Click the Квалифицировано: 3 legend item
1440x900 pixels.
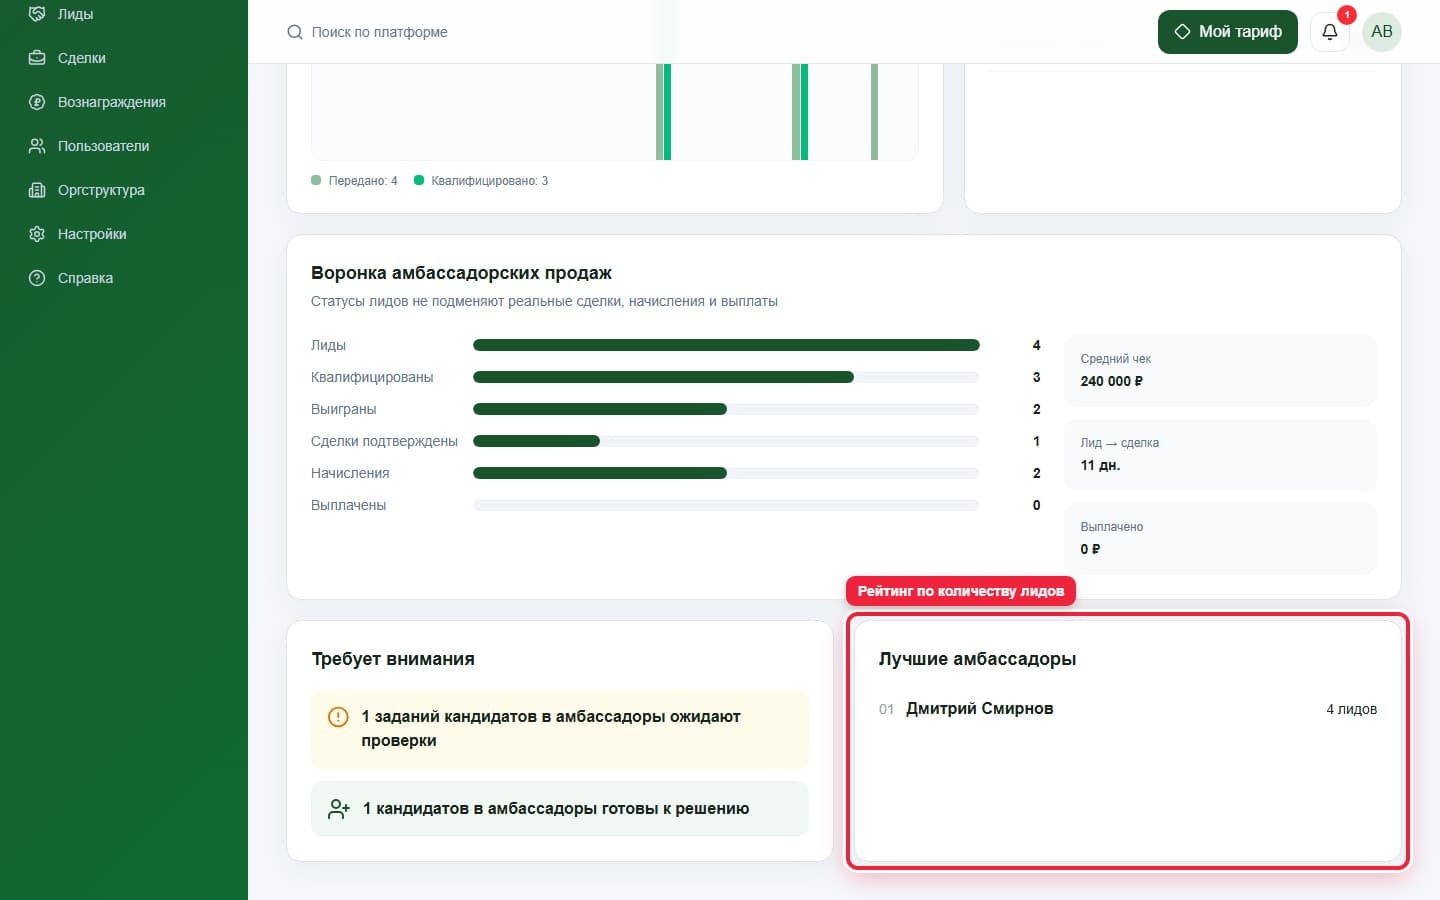coord(481,181)
